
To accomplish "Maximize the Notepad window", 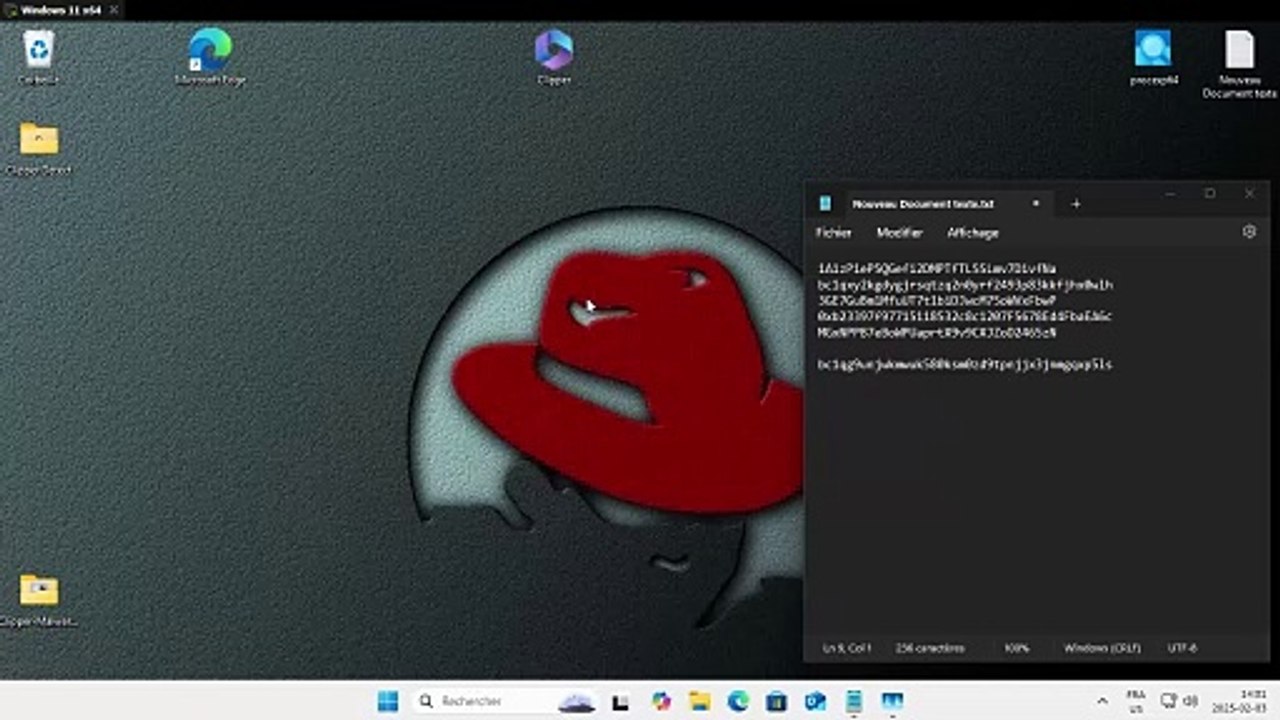I will (x=1210, y=194).
